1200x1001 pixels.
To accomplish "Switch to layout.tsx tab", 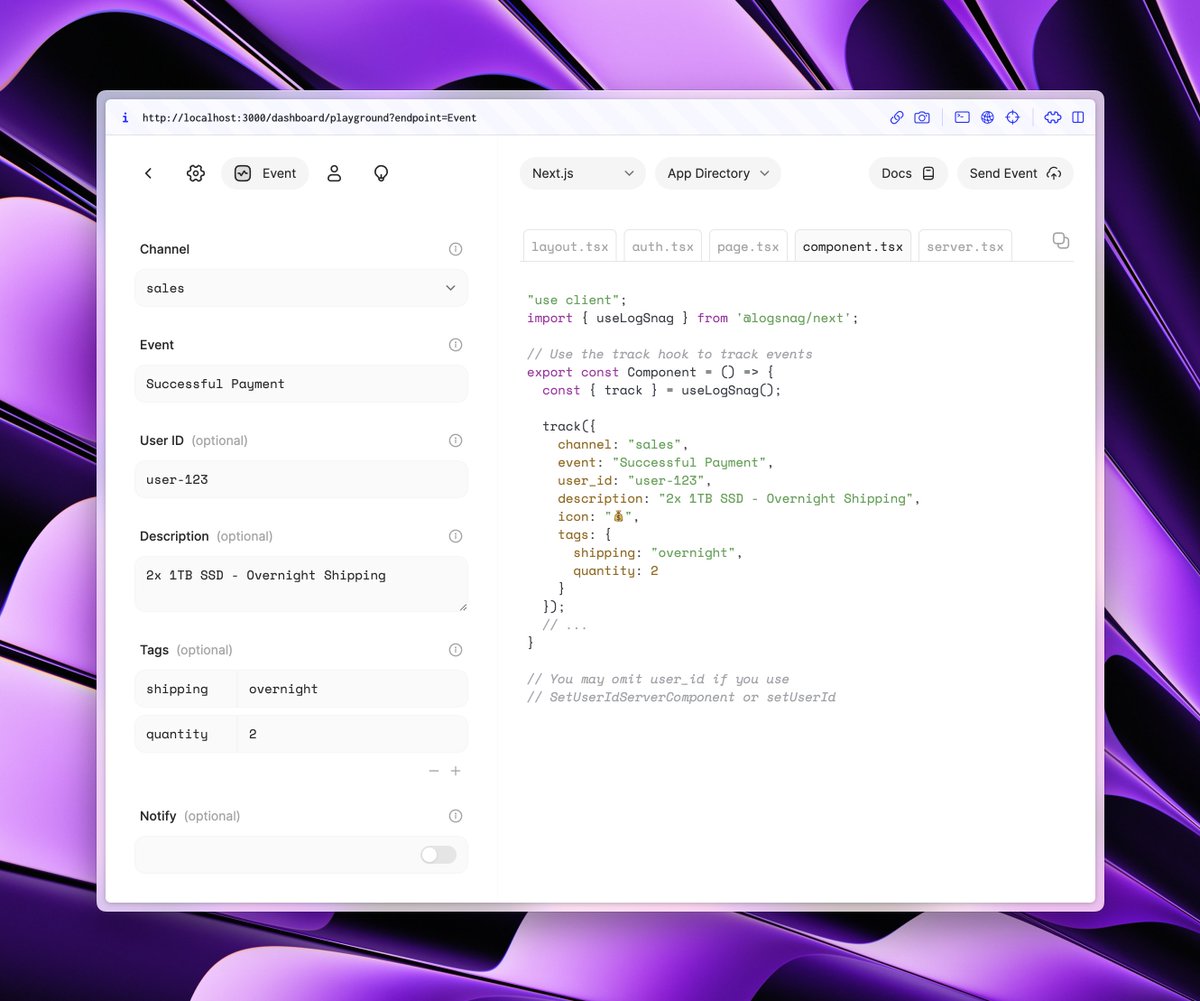I will point(570,246).
